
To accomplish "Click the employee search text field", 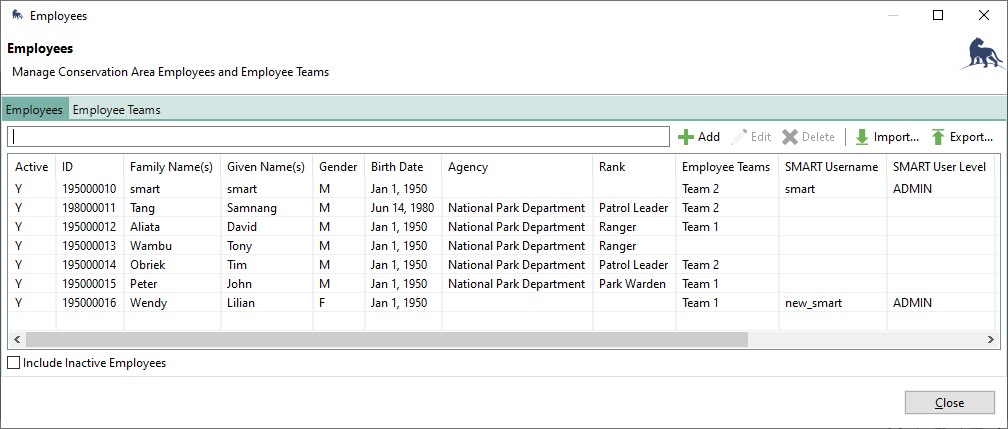I will tap(338, 137).
